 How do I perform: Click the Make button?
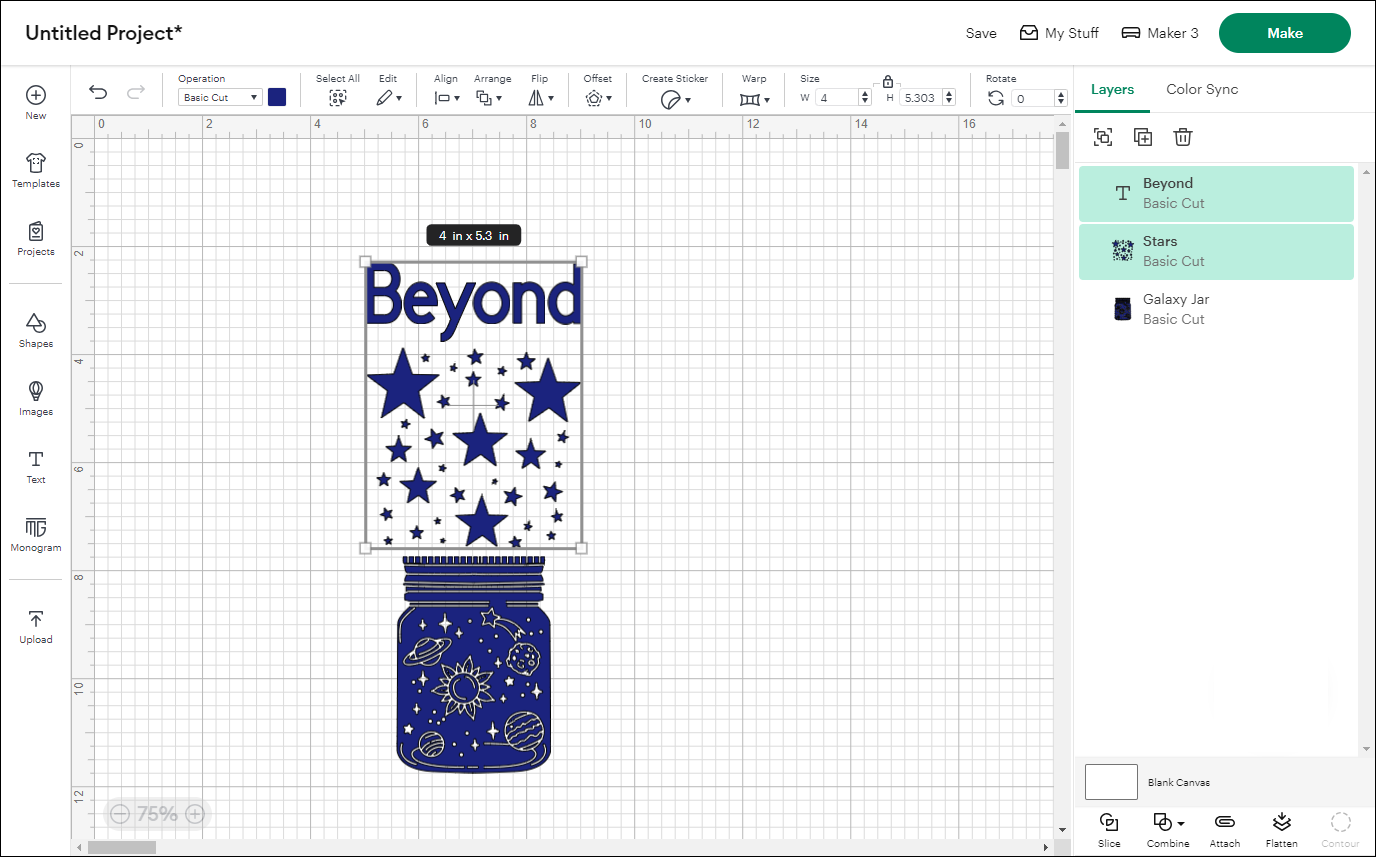point(1284,33)
